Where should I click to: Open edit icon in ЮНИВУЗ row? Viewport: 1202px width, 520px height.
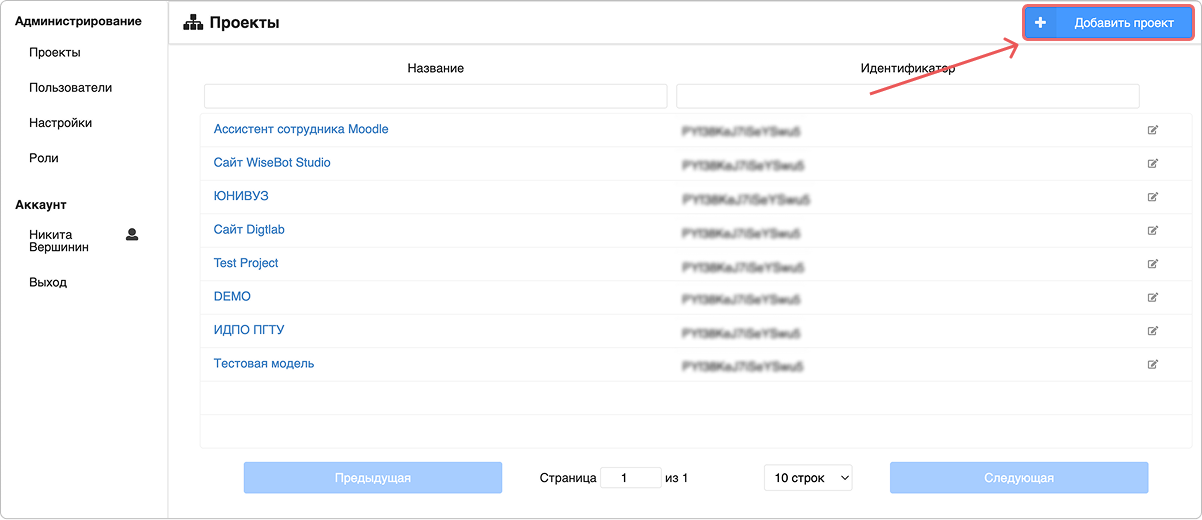point(1152,197)
